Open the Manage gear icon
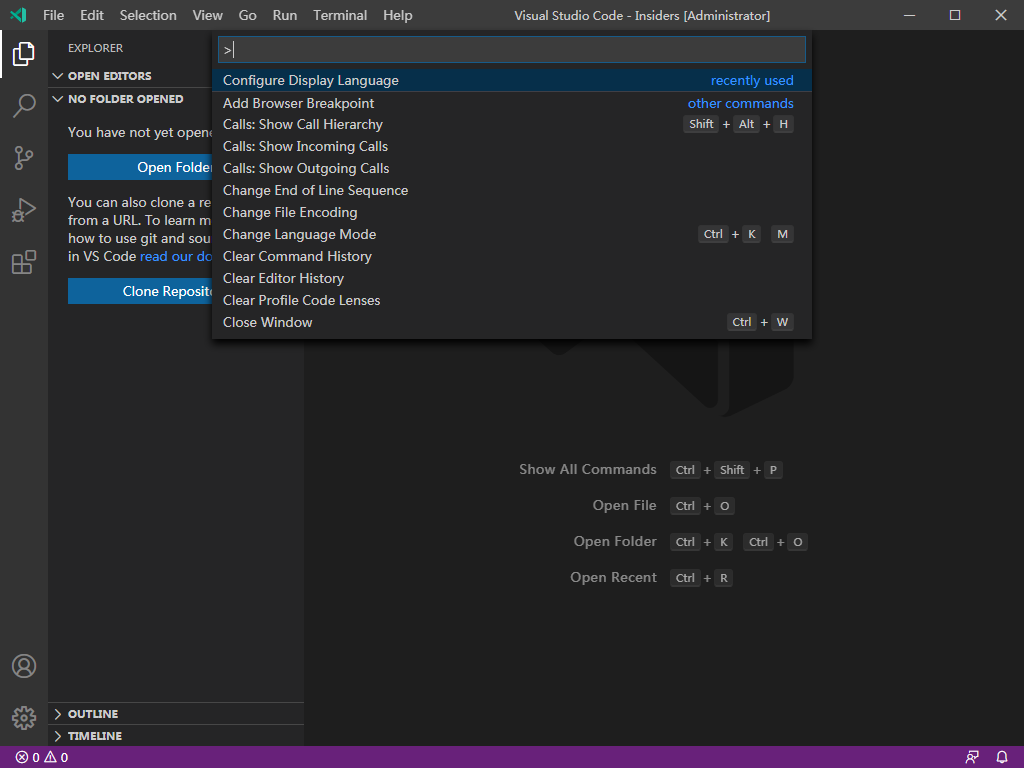 tap(24, 718)
